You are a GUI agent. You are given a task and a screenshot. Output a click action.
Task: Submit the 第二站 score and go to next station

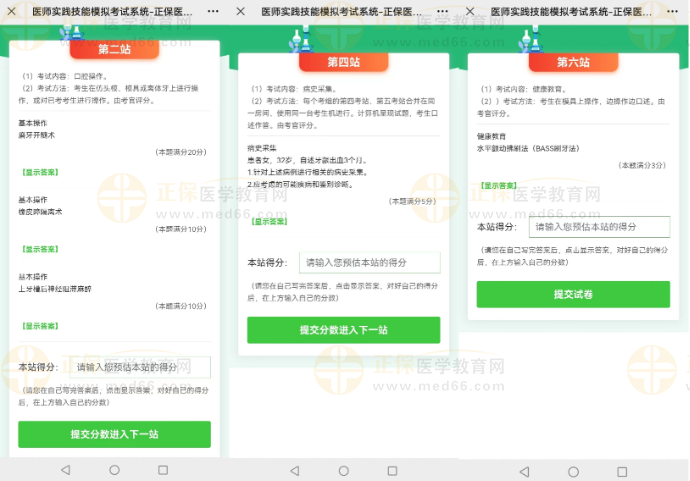[x=114, y=434]
